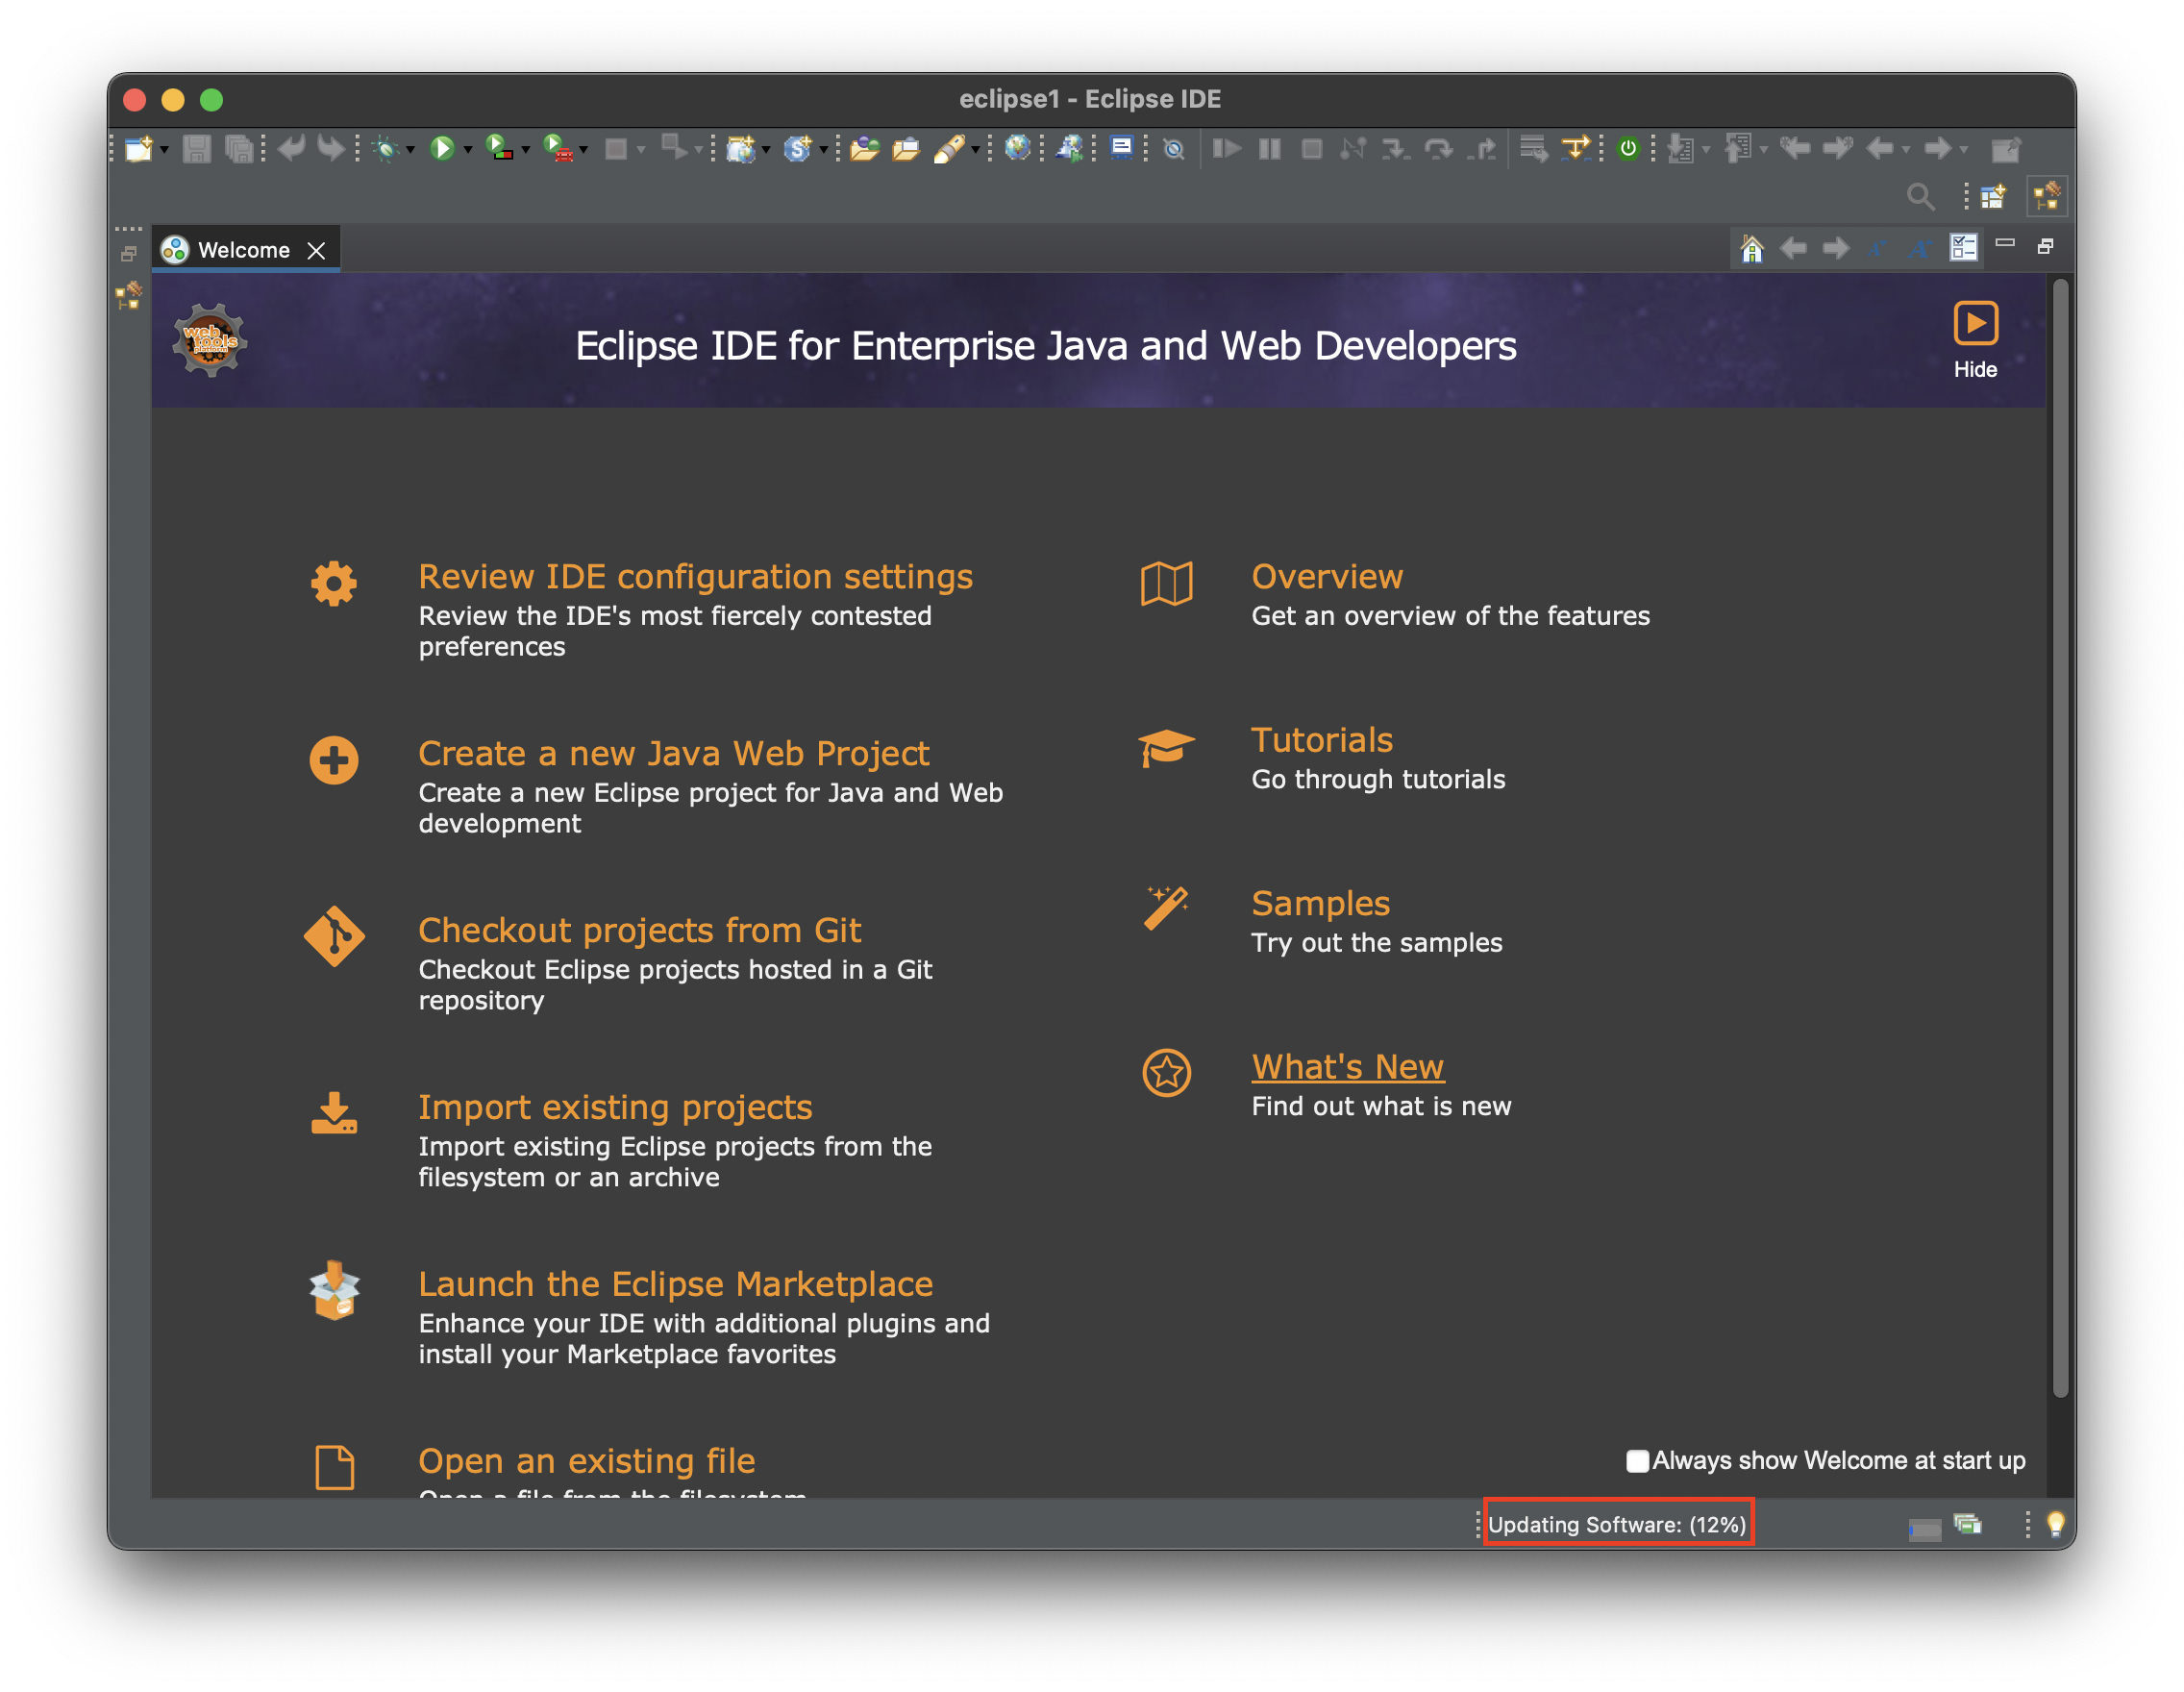The height and width of the screenshot is (1692, 2184).
Task: Select the Welcome tab
Action: pos(243,250)
